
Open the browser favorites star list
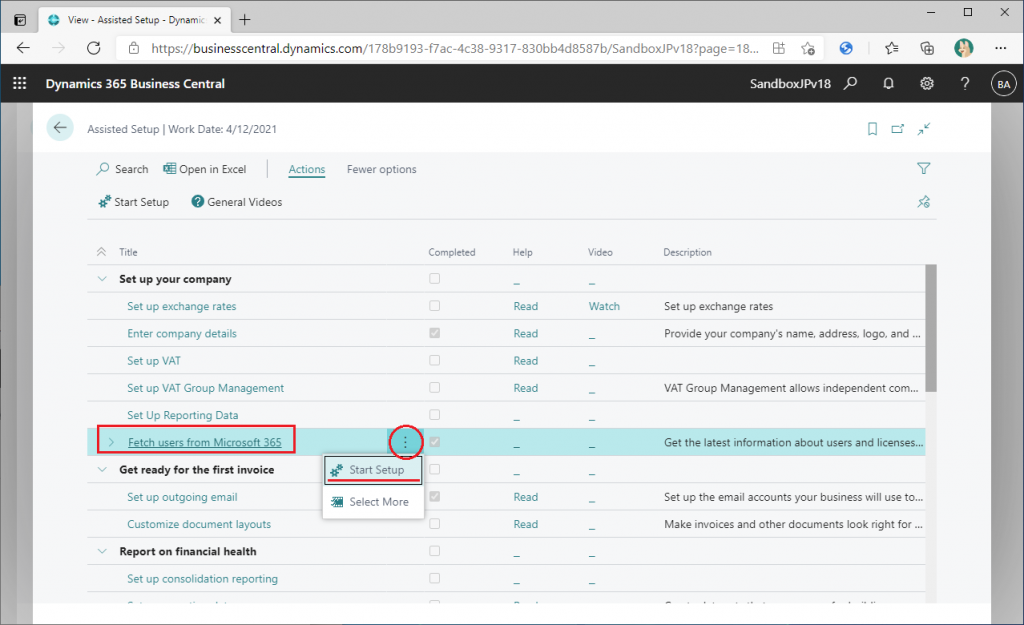[891, 48]
